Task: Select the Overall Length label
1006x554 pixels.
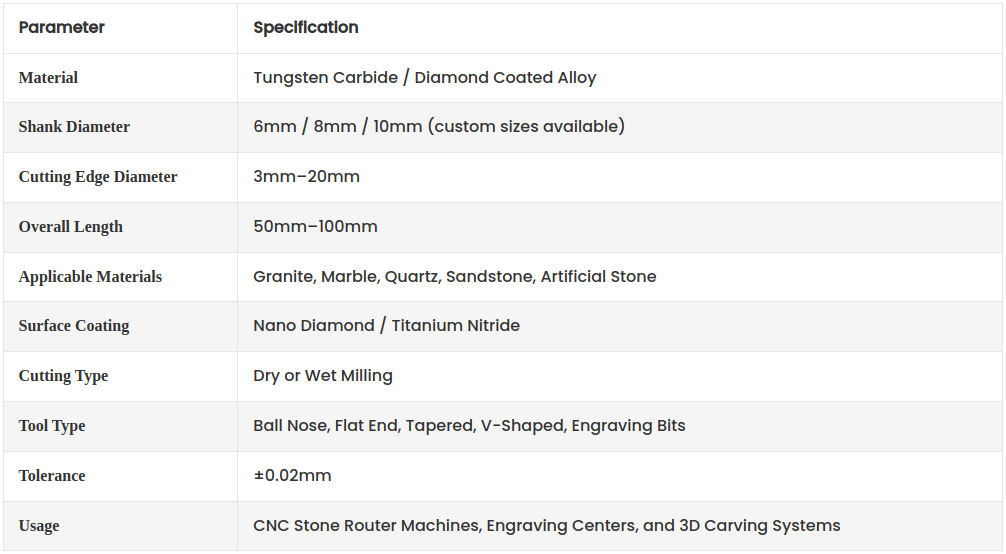Action: click(71, 227)
